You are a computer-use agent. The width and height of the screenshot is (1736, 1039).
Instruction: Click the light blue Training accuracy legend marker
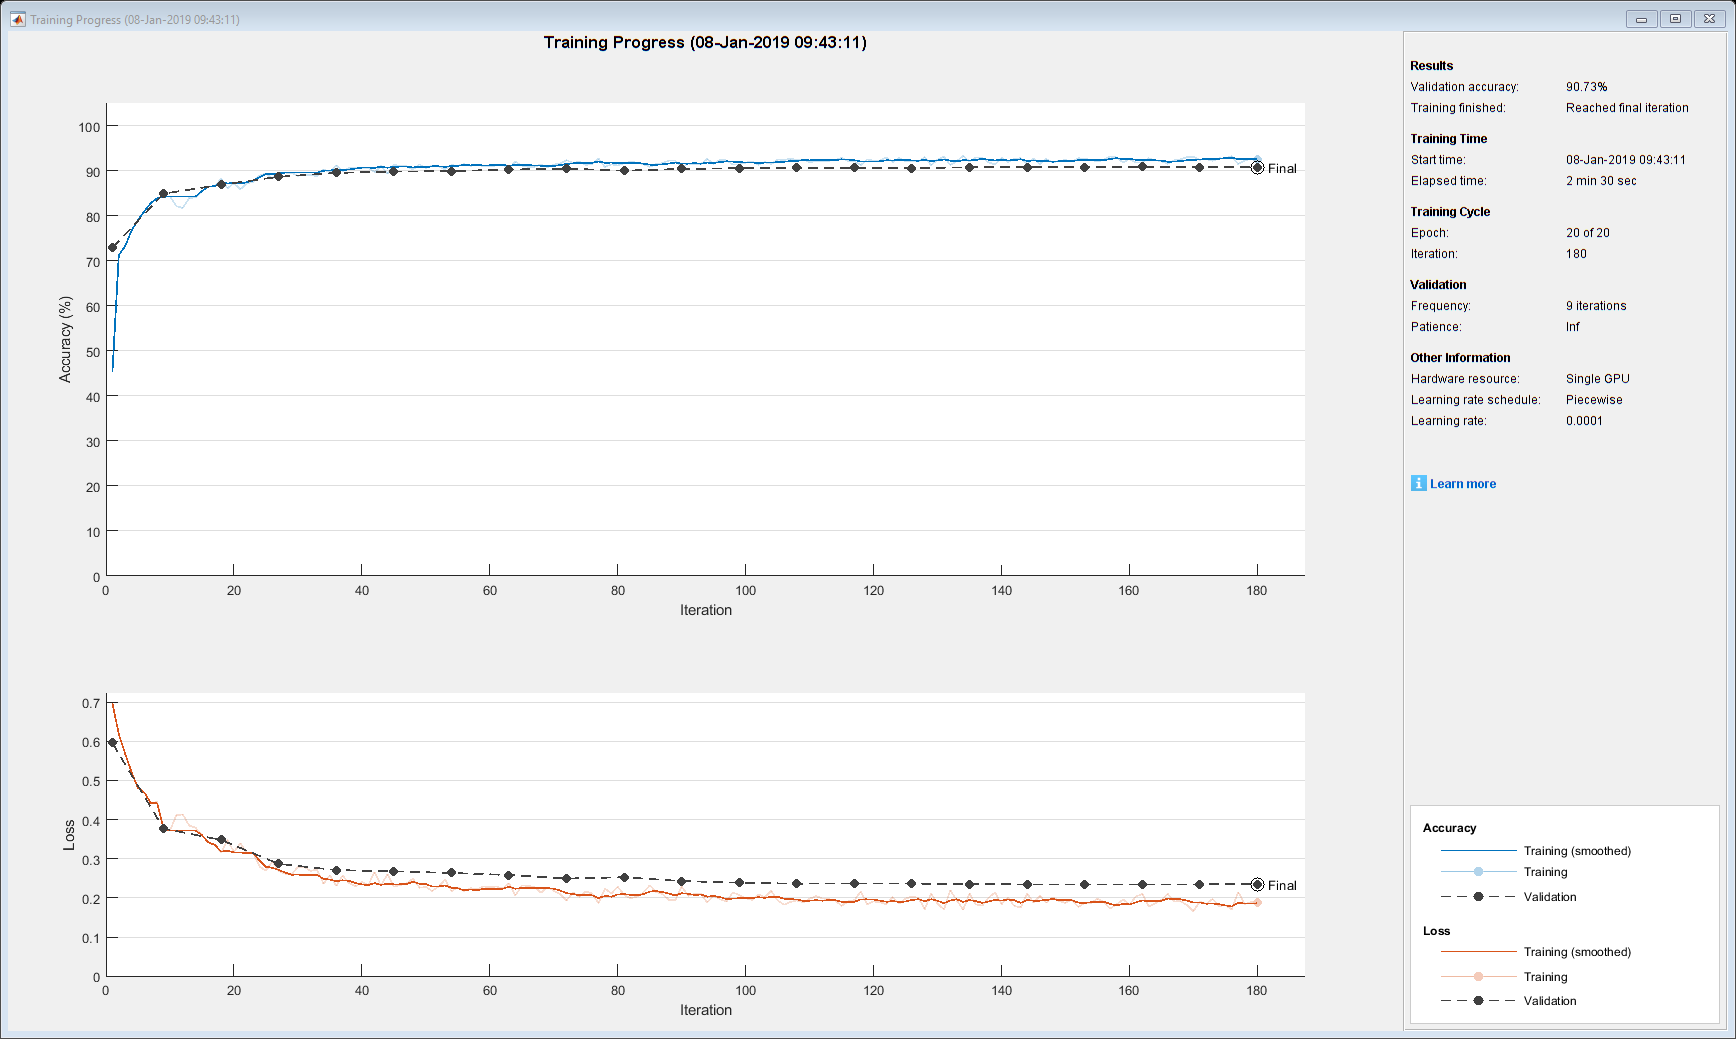(x=1478, y=872)
